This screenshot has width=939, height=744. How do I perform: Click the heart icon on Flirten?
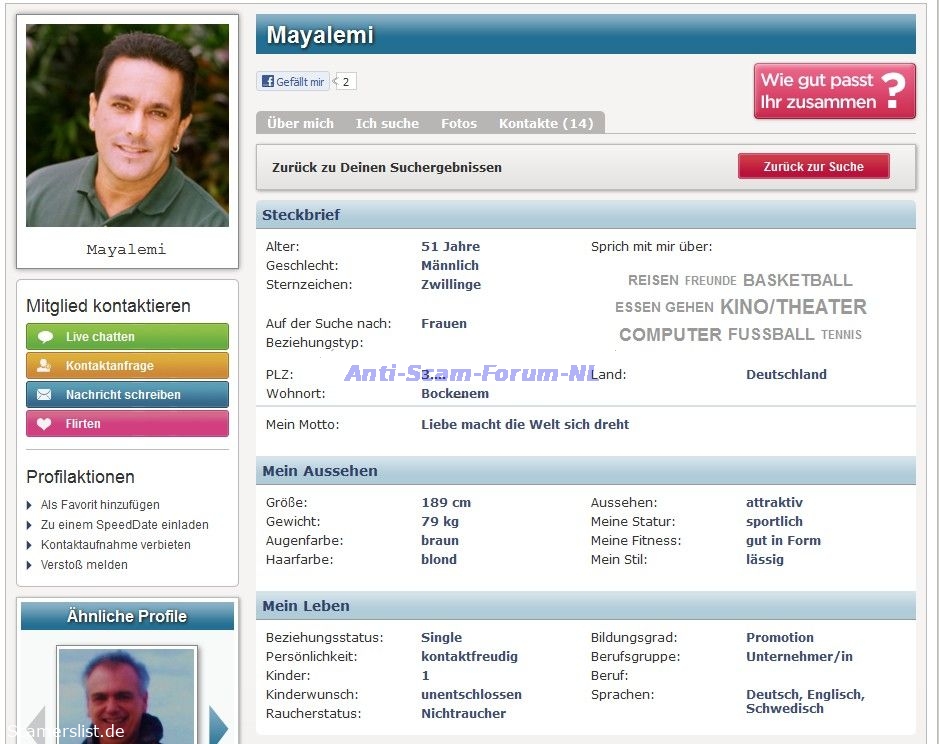pos(45,424)
